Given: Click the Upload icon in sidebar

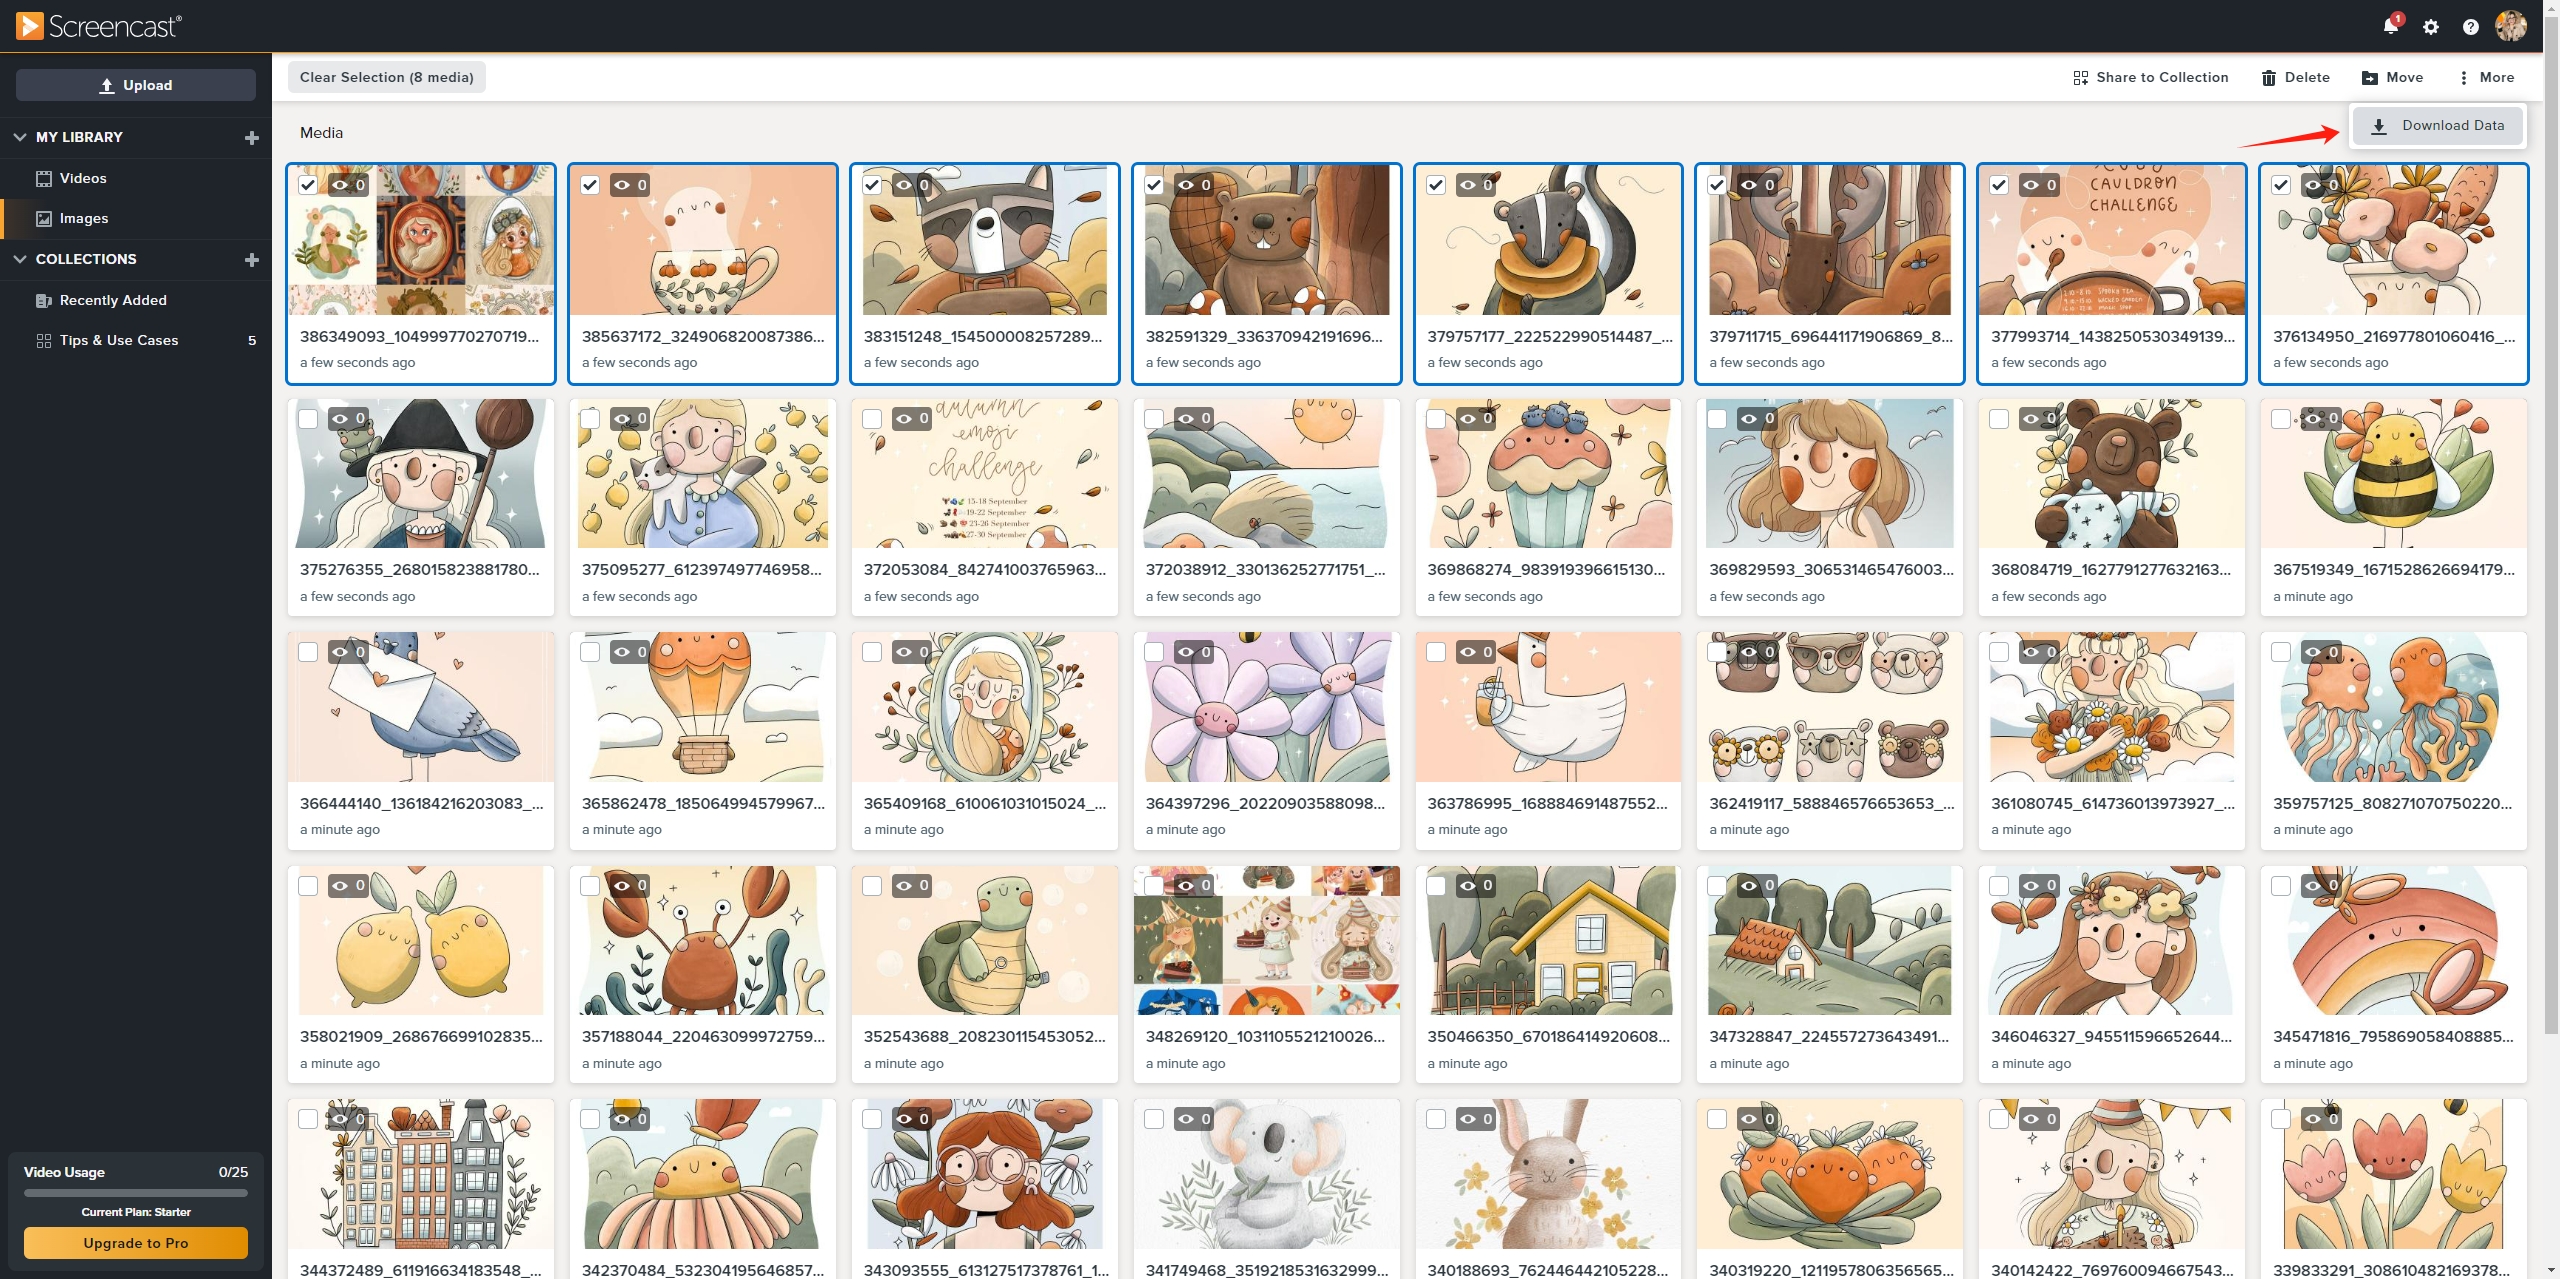Looking at the screenshot, I should pyautogui.click(x=106, y=83).
